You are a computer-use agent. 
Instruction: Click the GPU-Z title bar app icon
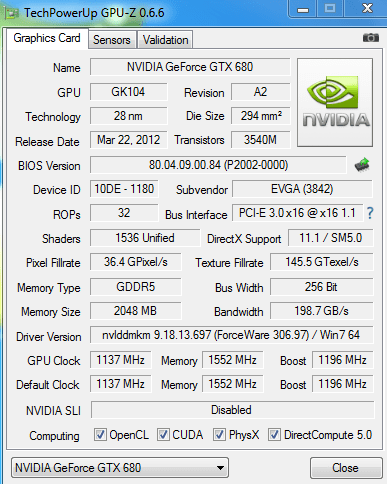12,13
